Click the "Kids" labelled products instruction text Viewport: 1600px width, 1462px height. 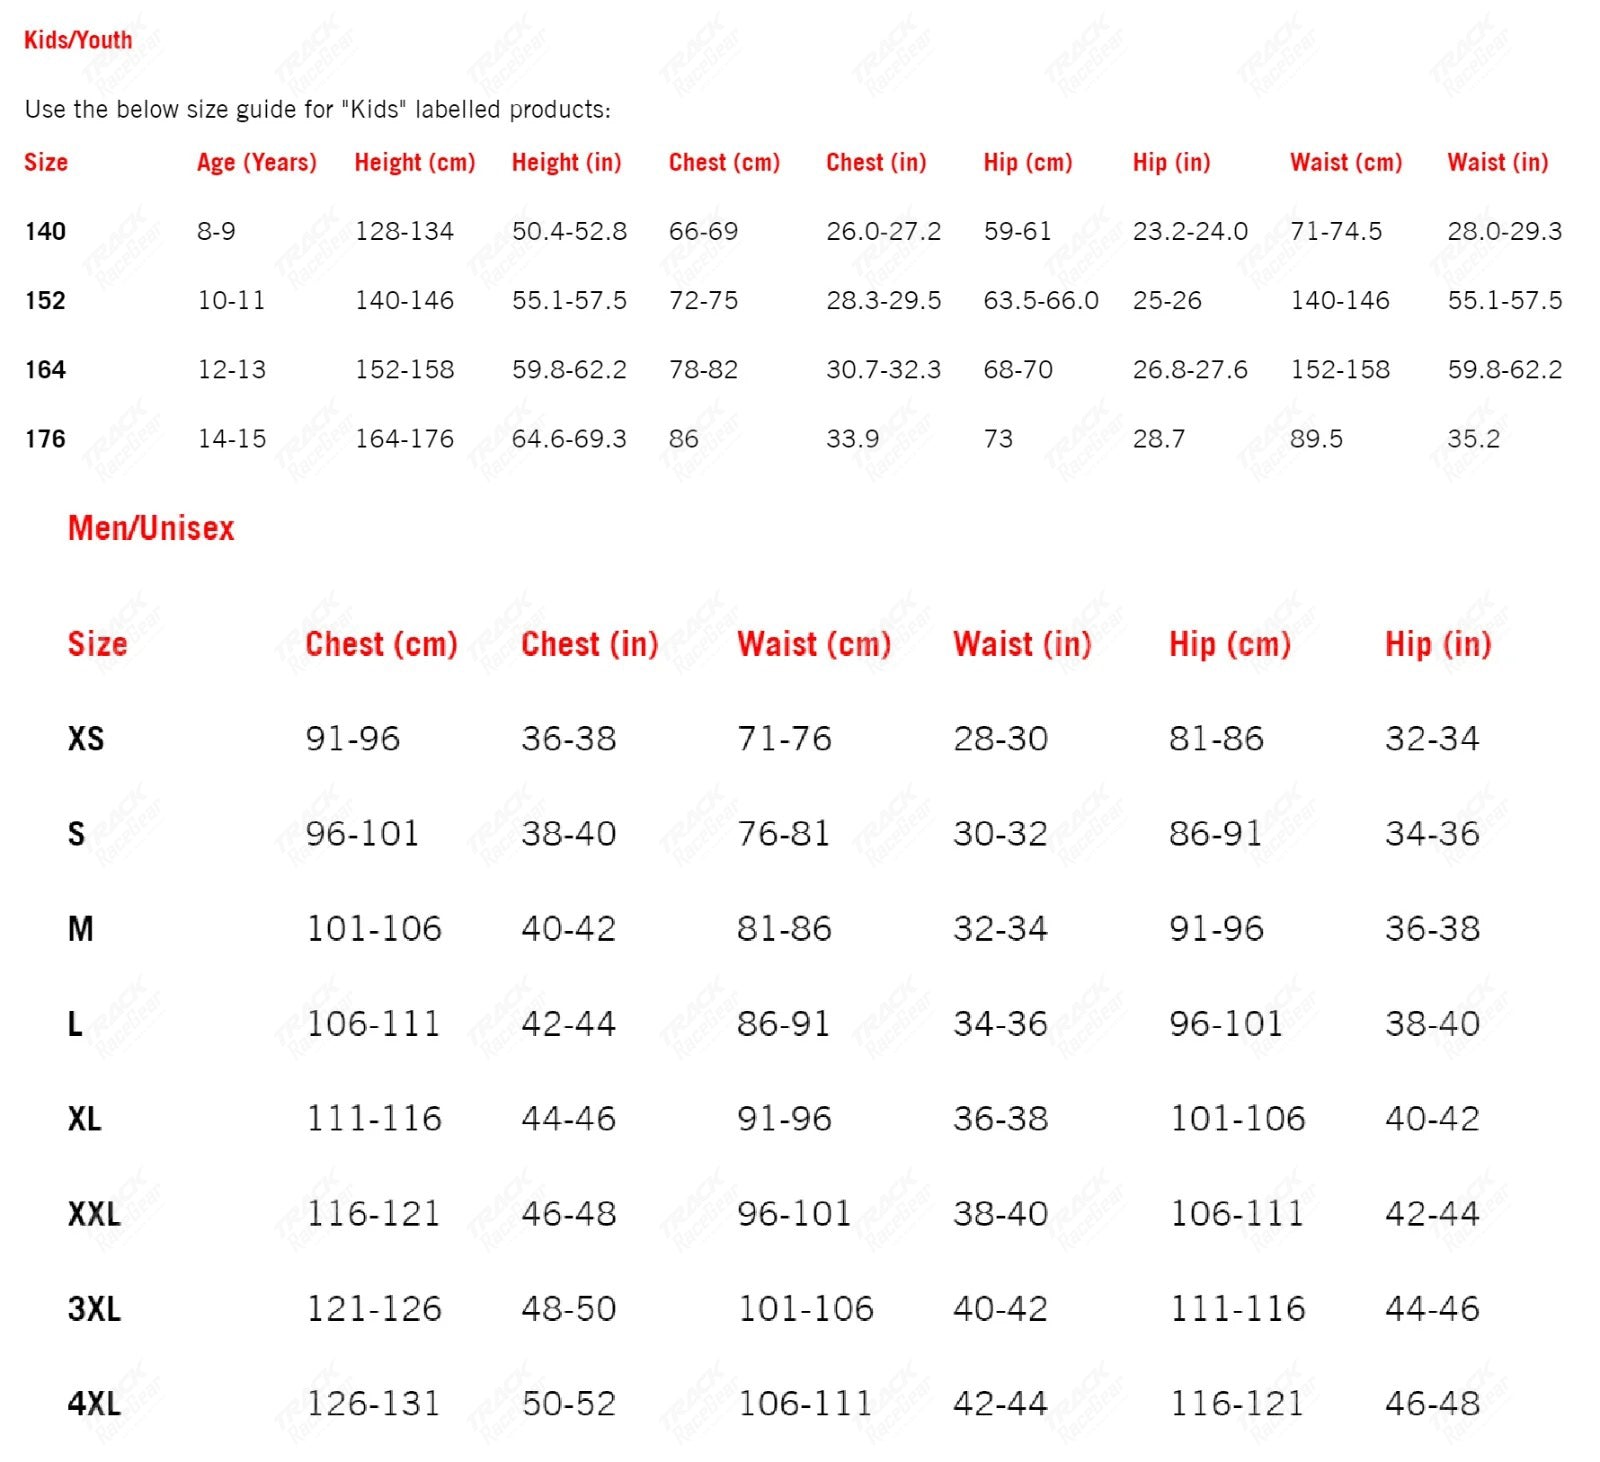pyautogui.click(x=317, y=109)
